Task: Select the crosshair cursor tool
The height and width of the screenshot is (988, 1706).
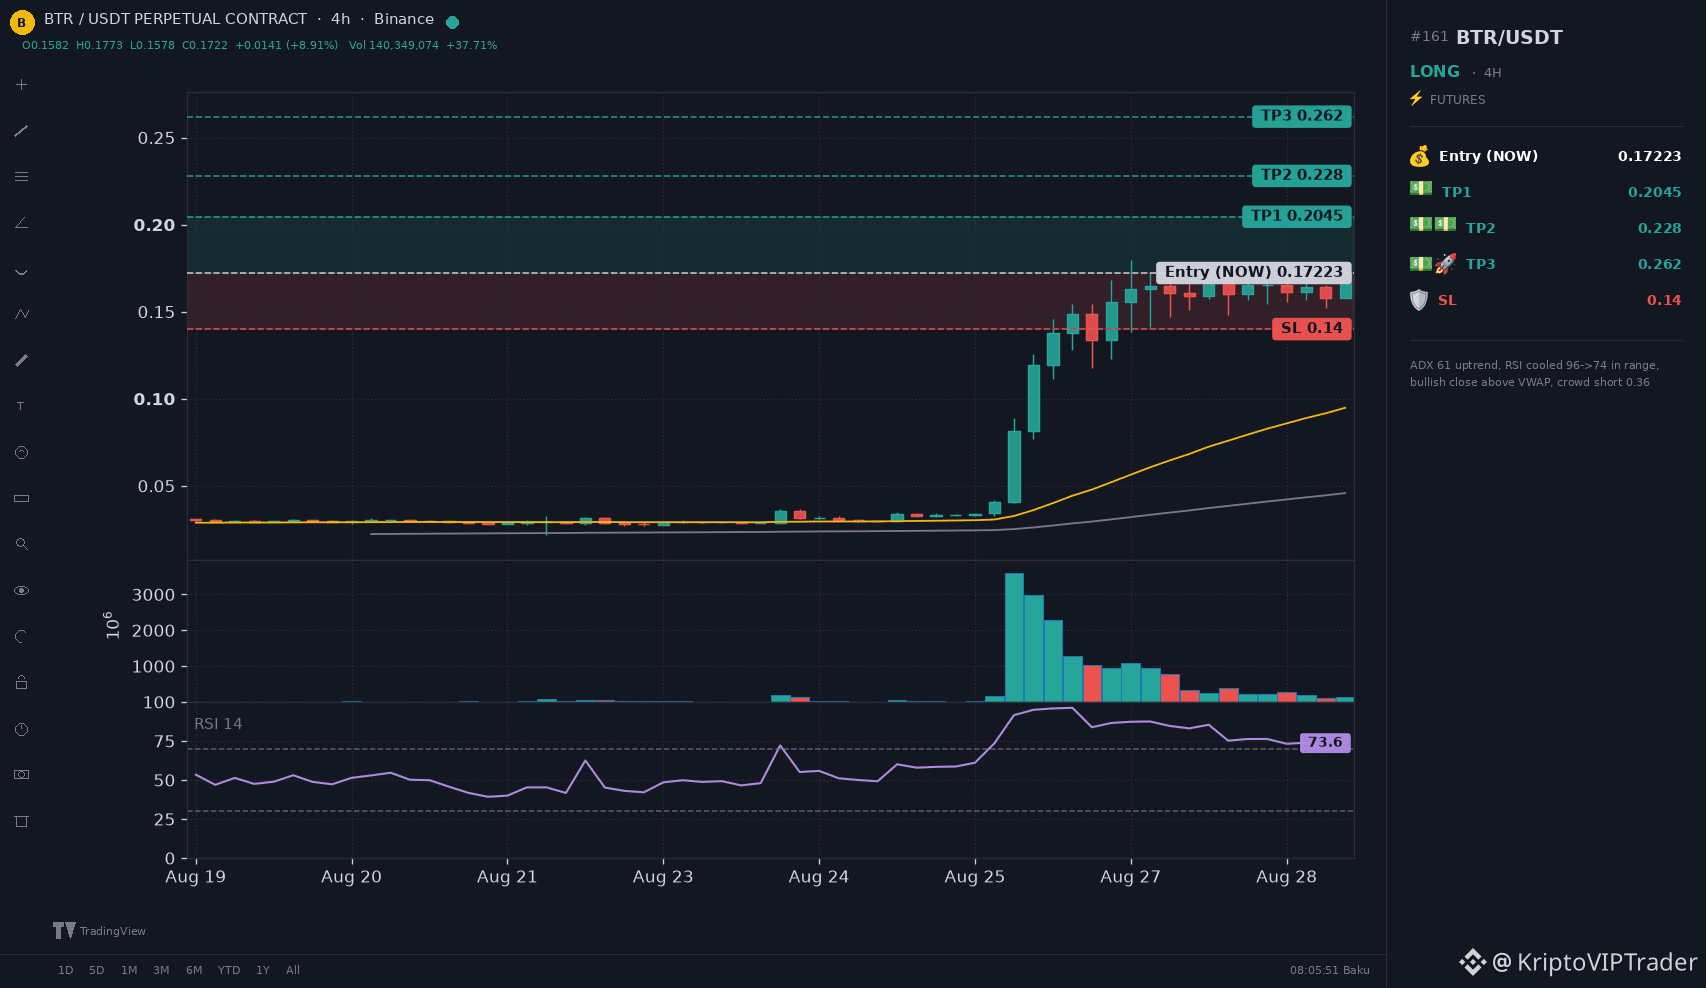Action: 21,85
